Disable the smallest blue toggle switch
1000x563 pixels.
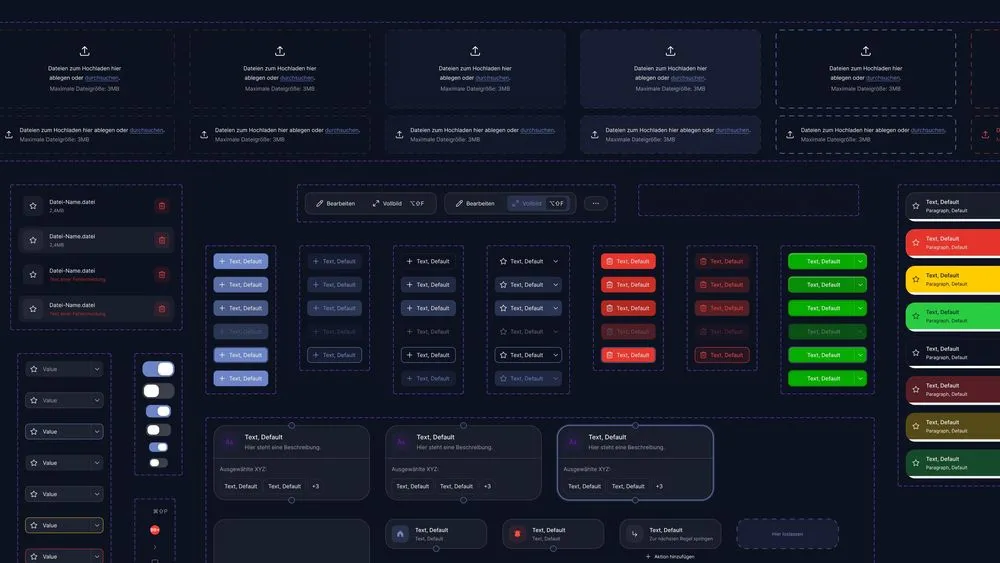pyautogui.click(x=158, y=447)
